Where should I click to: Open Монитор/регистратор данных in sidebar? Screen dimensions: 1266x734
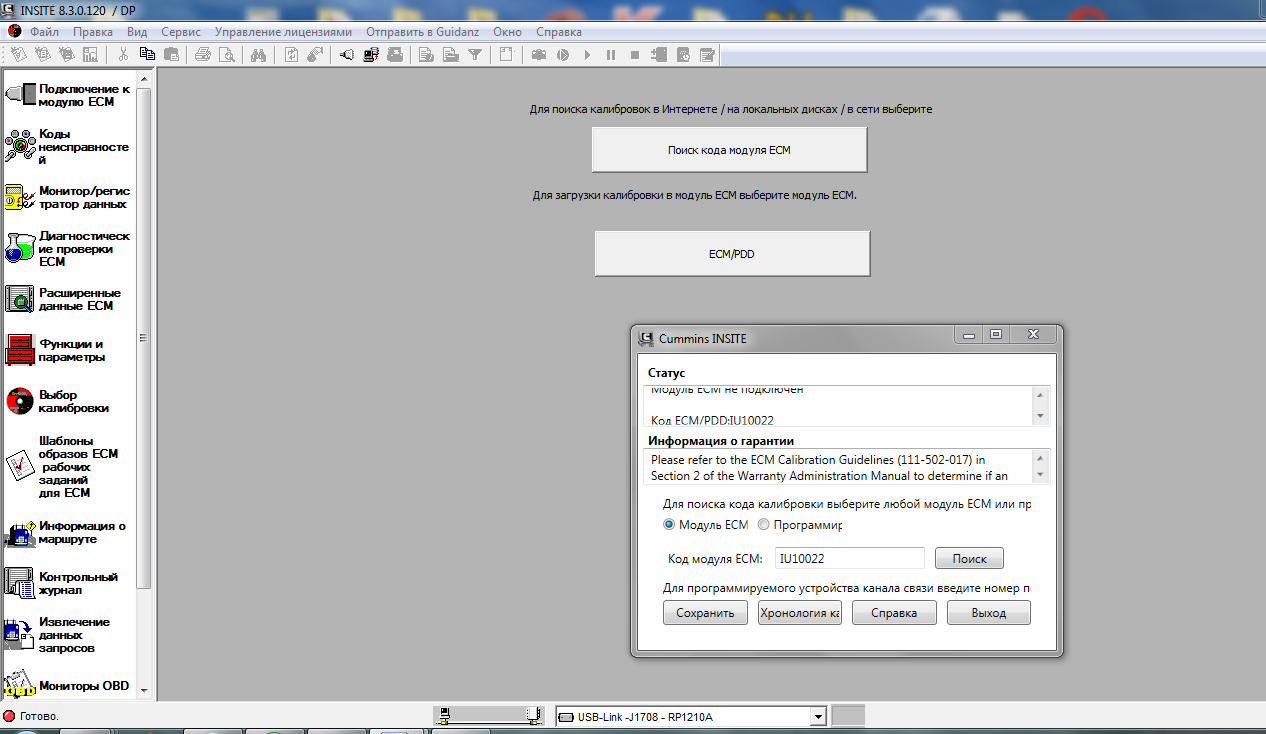68,197
